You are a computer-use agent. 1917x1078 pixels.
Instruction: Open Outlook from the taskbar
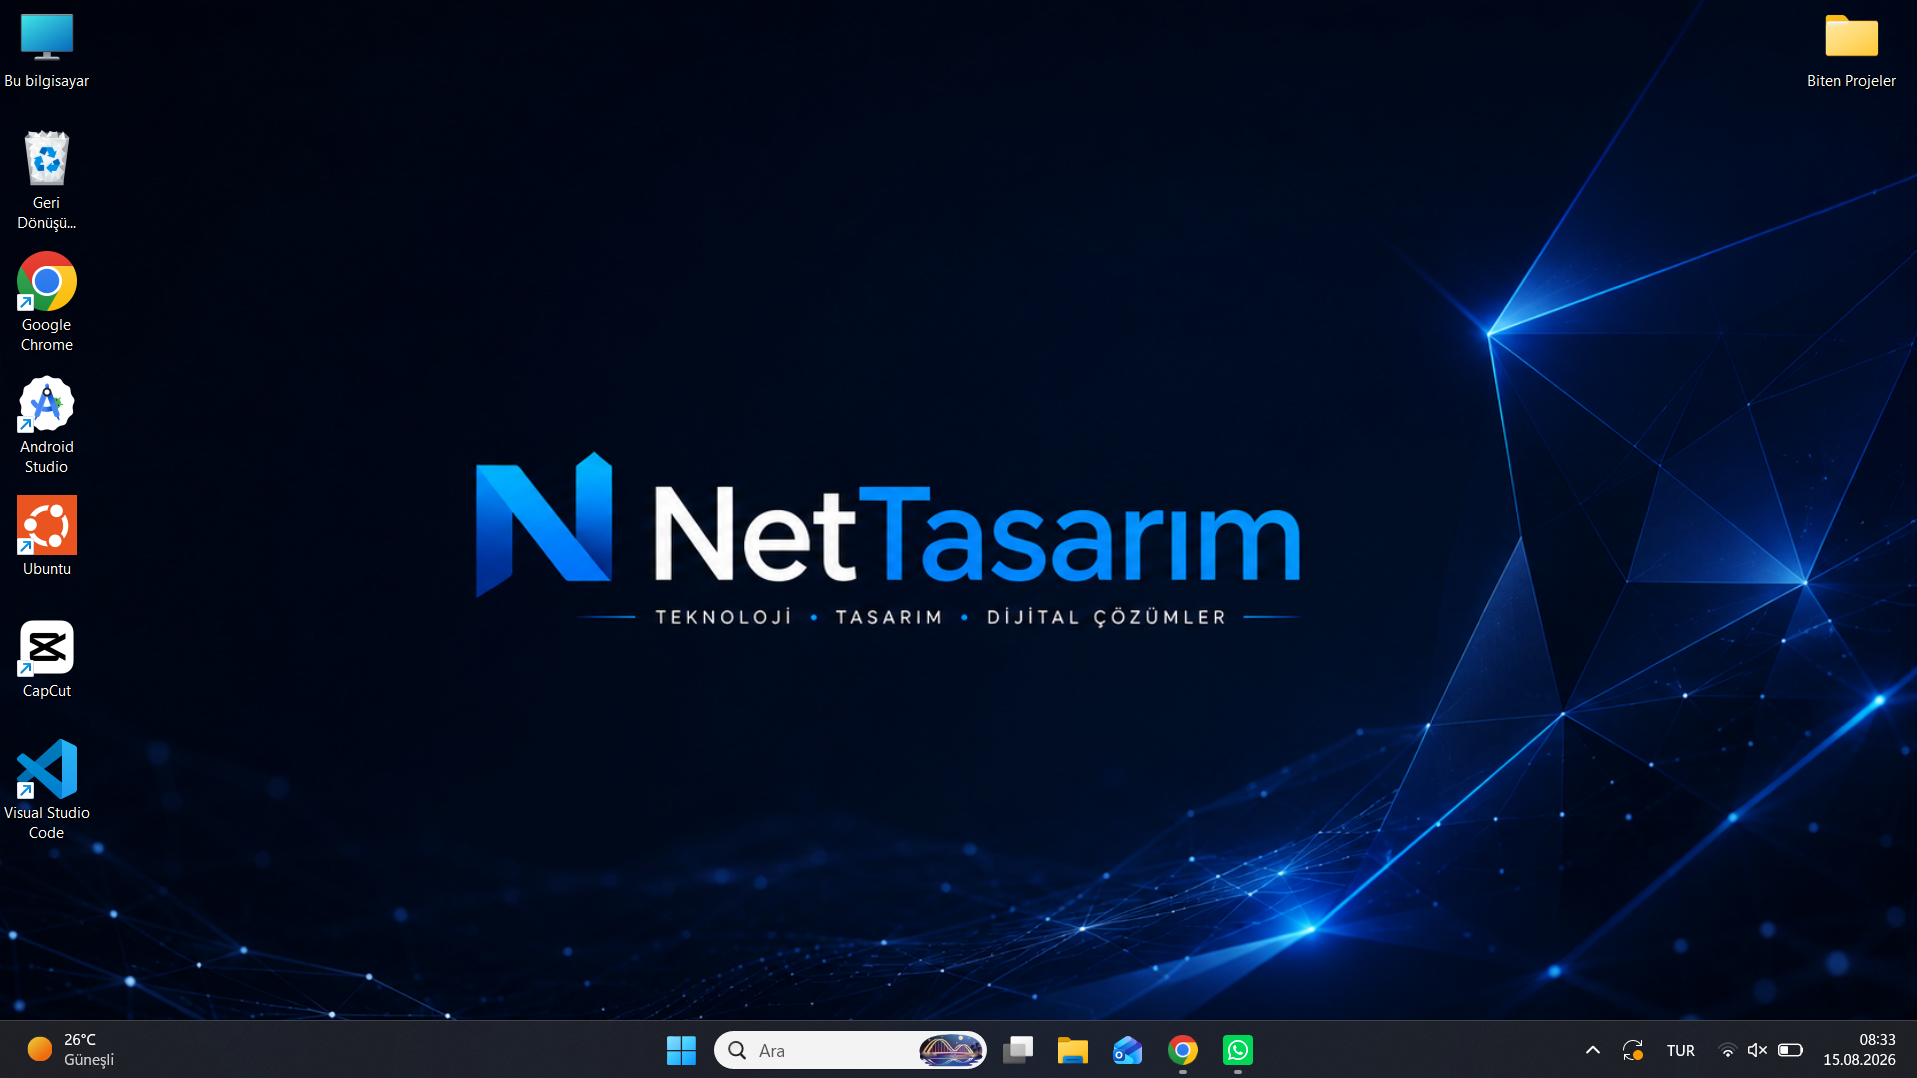1128,1050
